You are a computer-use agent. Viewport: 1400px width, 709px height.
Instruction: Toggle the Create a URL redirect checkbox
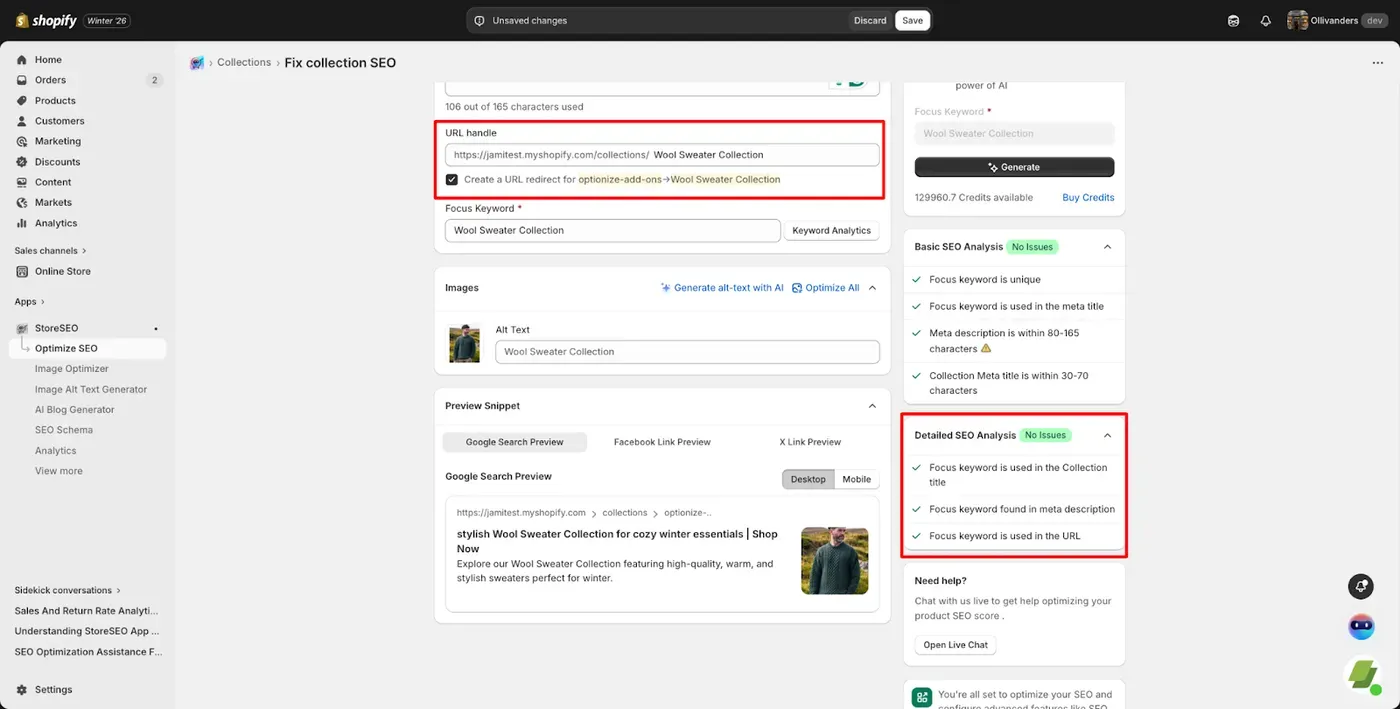tap(452, 180)
